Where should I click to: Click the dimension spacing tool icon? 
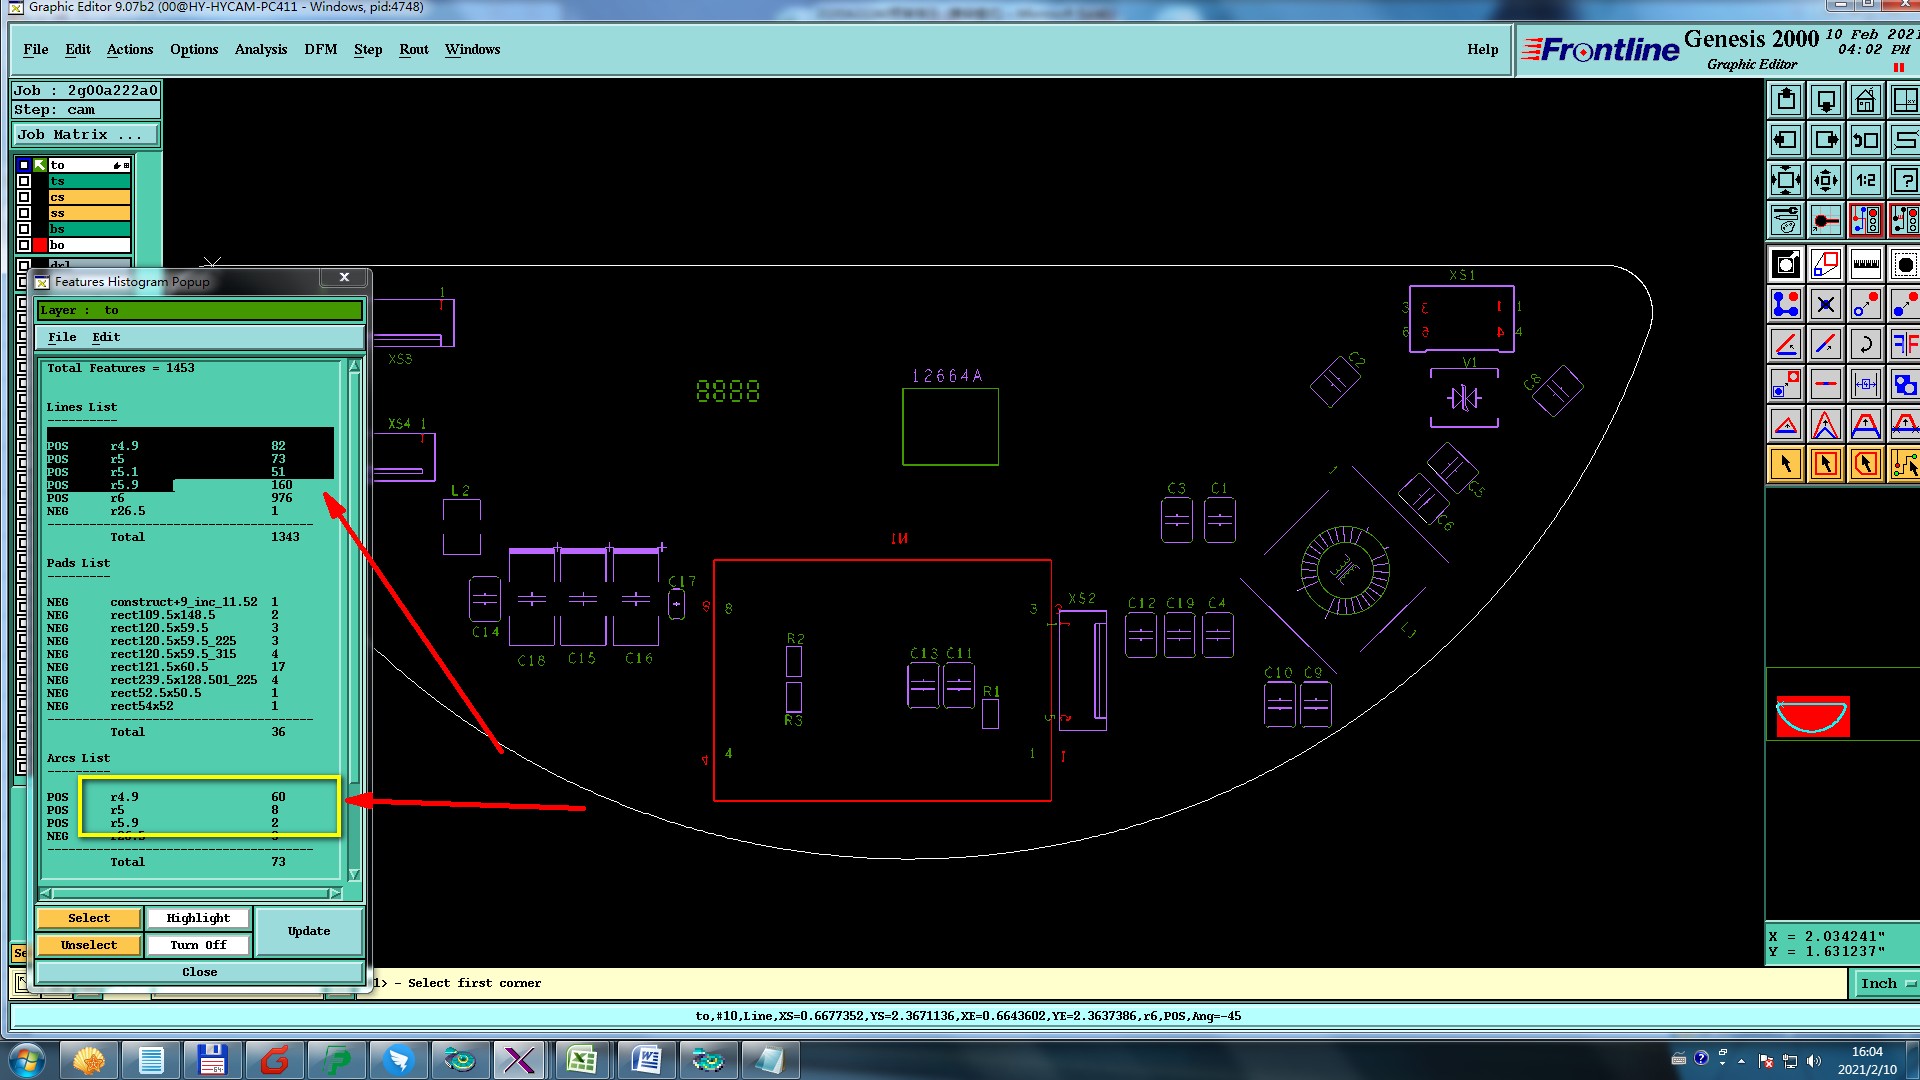point(1866,384)
